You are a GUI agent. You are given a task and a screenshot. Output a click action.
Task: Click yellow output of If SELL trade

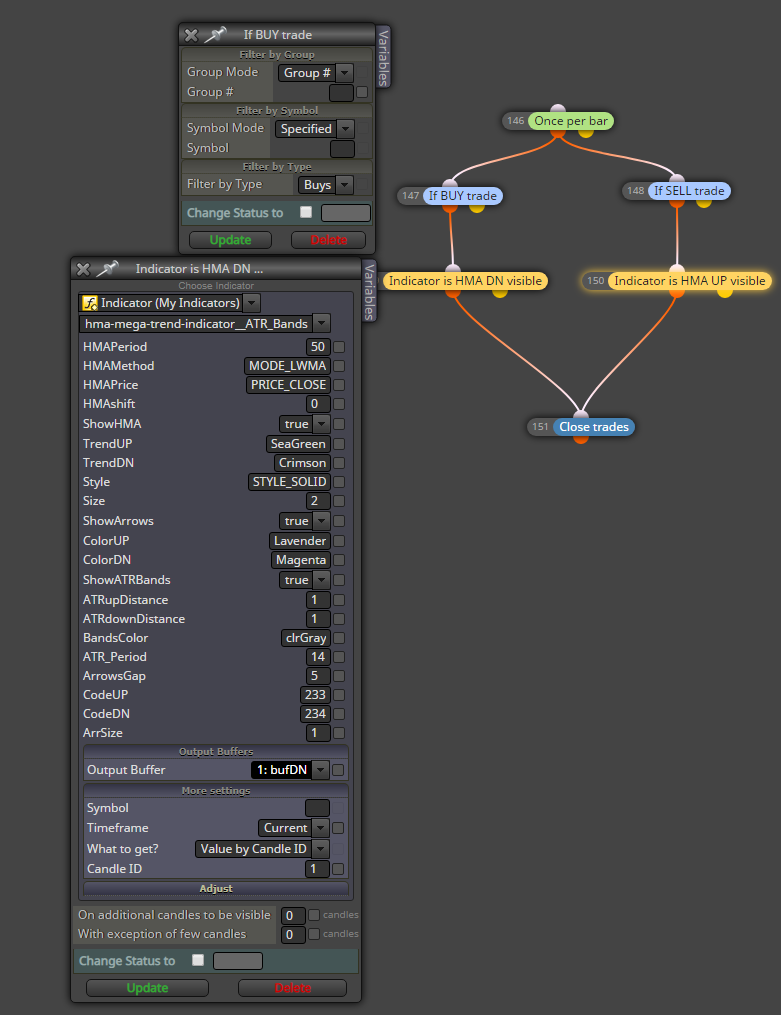[x=704, y=203]
